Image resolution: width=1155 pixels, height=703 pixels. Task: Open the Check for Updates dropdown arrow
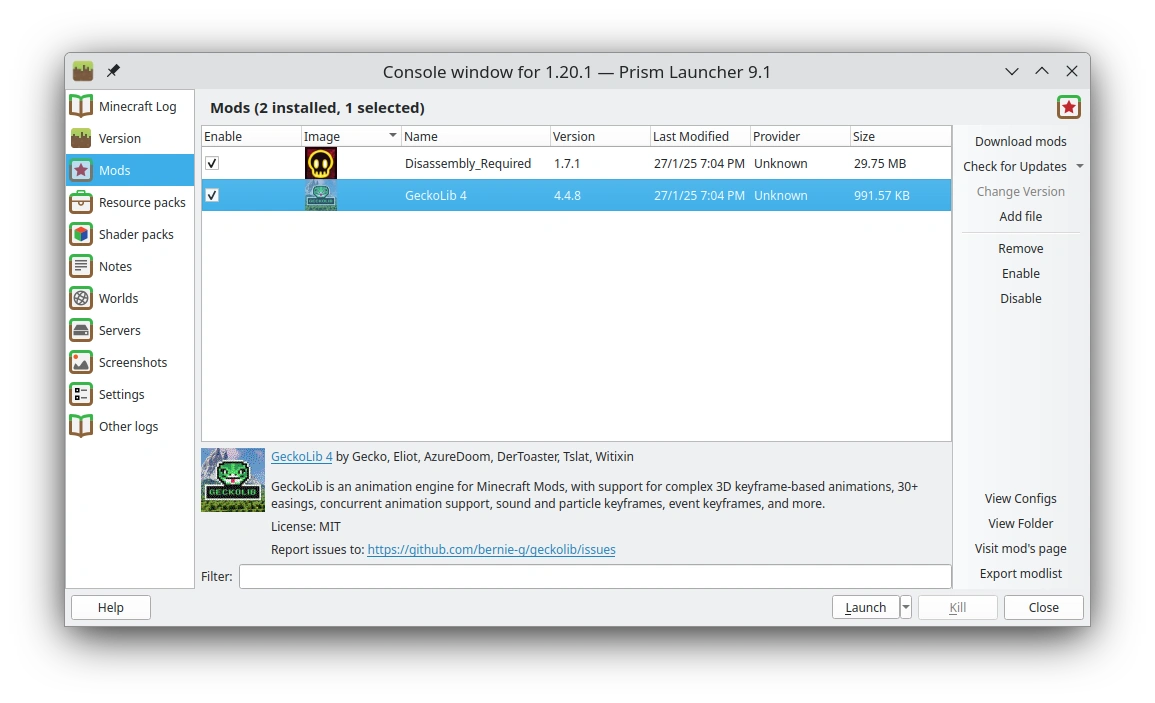pos(1079,167)
